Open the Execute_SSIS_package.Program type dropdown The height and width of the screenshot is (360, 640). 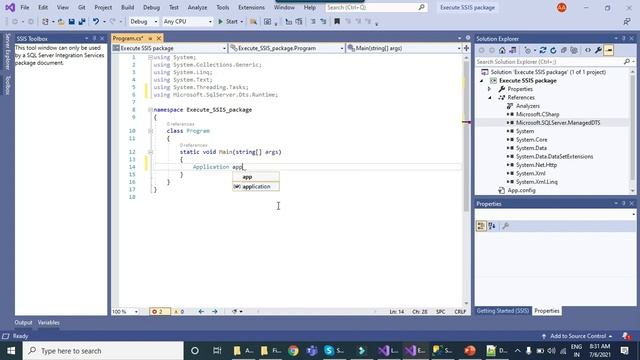point(287,48)
